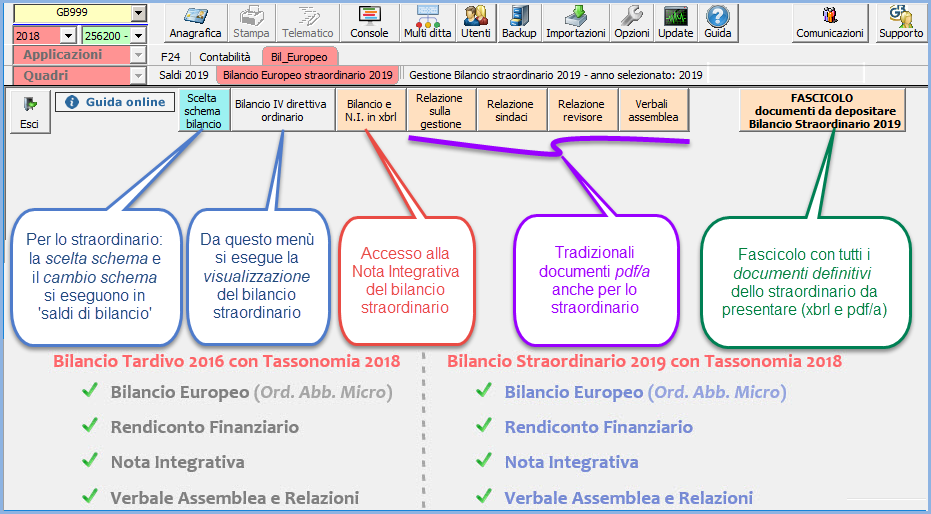The height and width of the screenshot is (514, 931).
Task: Expand the Quadri dropdown
Action: point(138,76)
